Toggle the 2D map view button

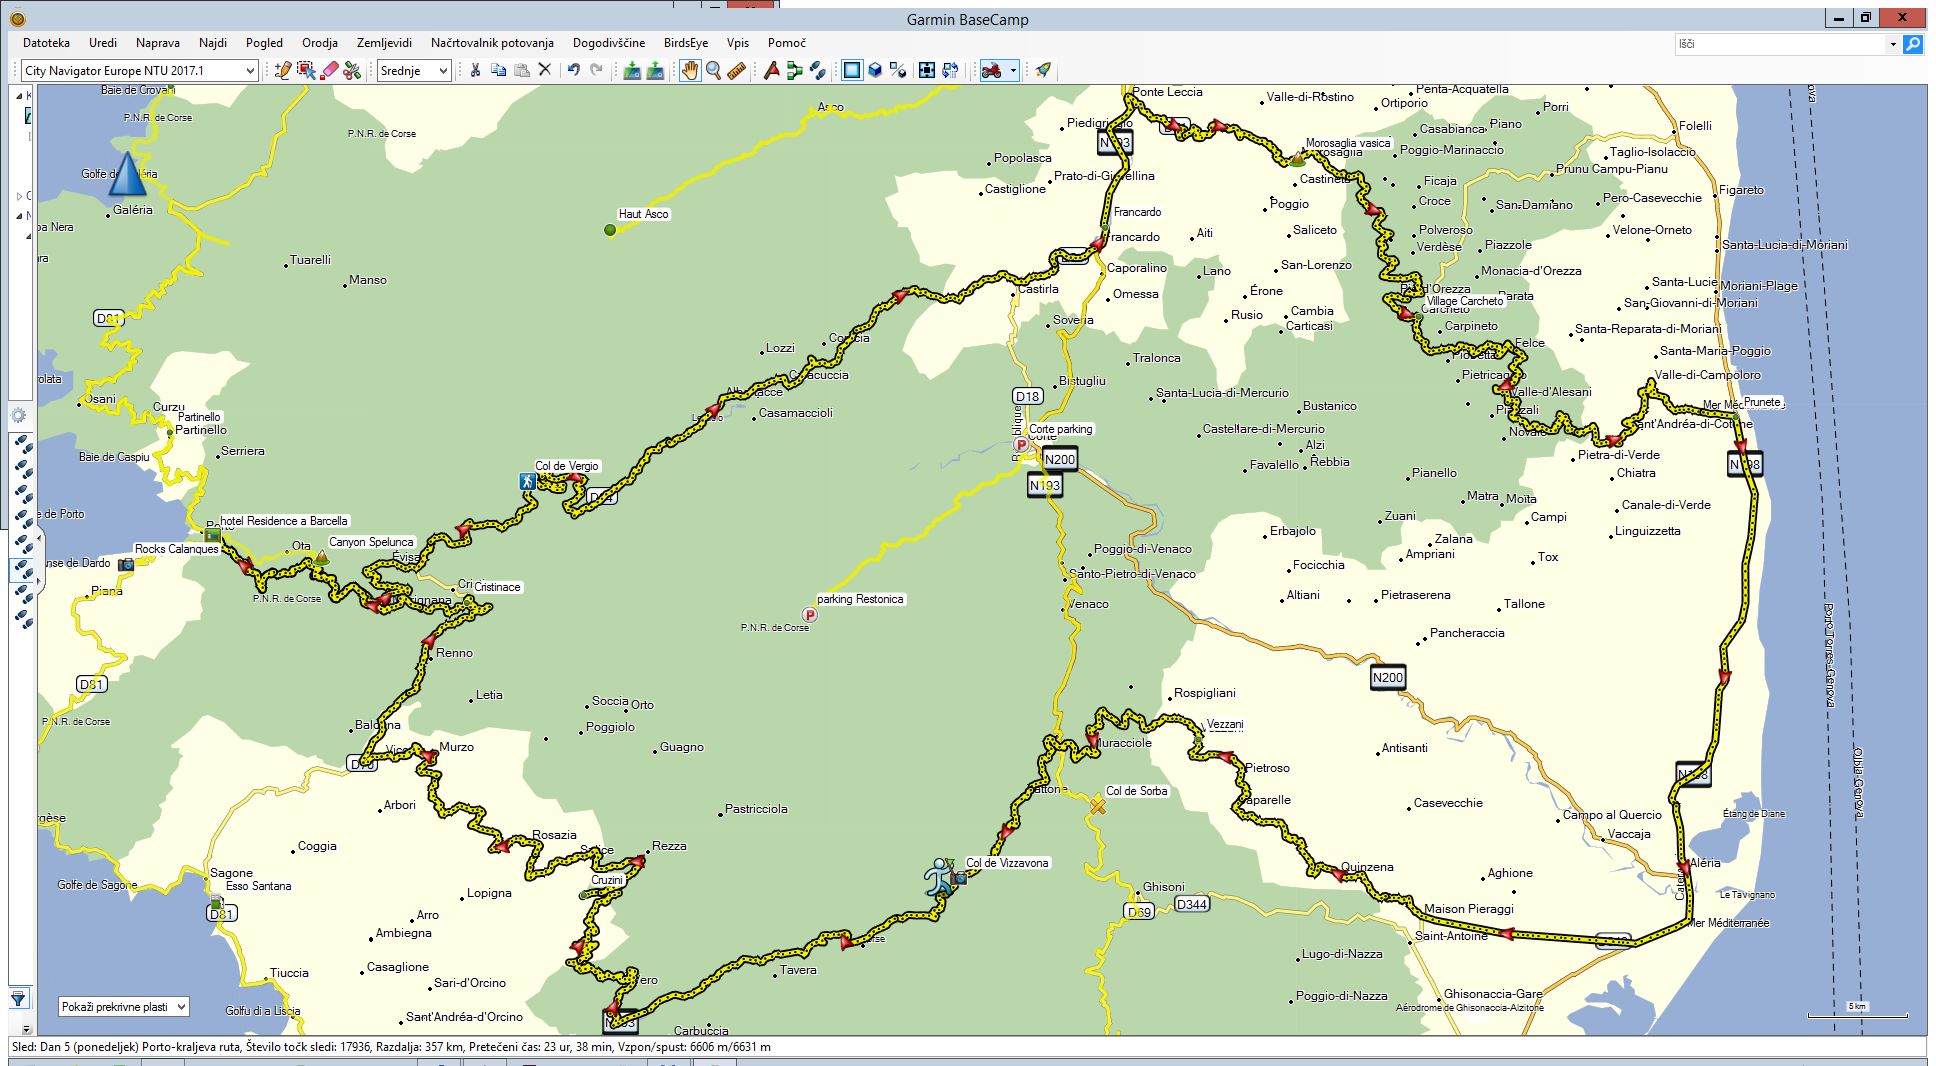tap(852, 70)
